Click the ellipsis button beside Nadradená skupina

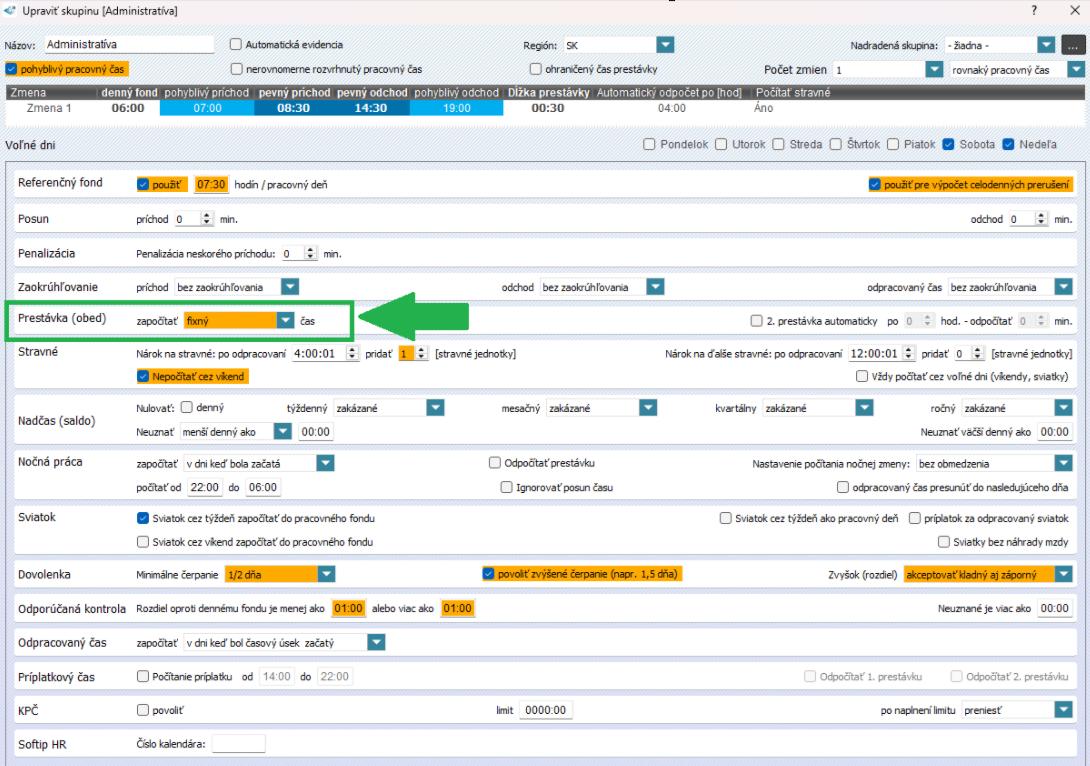1072,45
